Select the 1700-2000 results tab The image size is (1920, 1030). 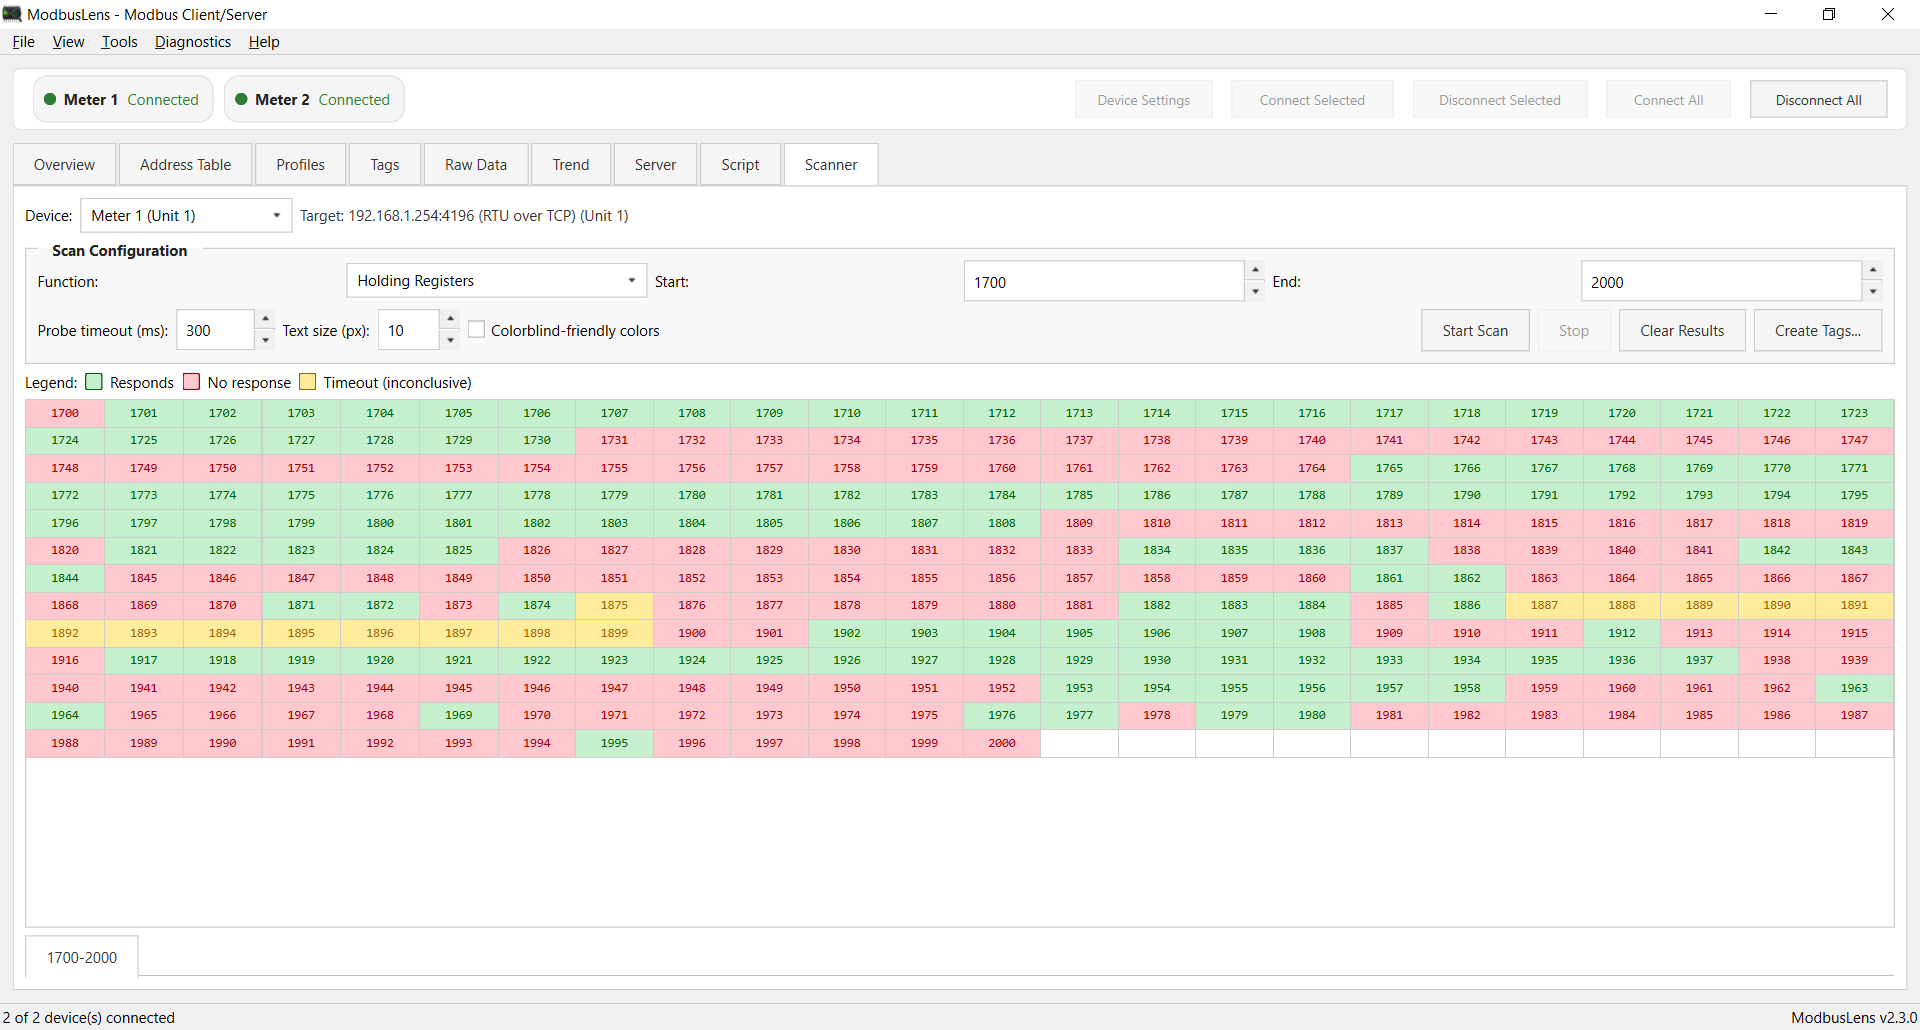pyautogui.click(x=82, y=957)
